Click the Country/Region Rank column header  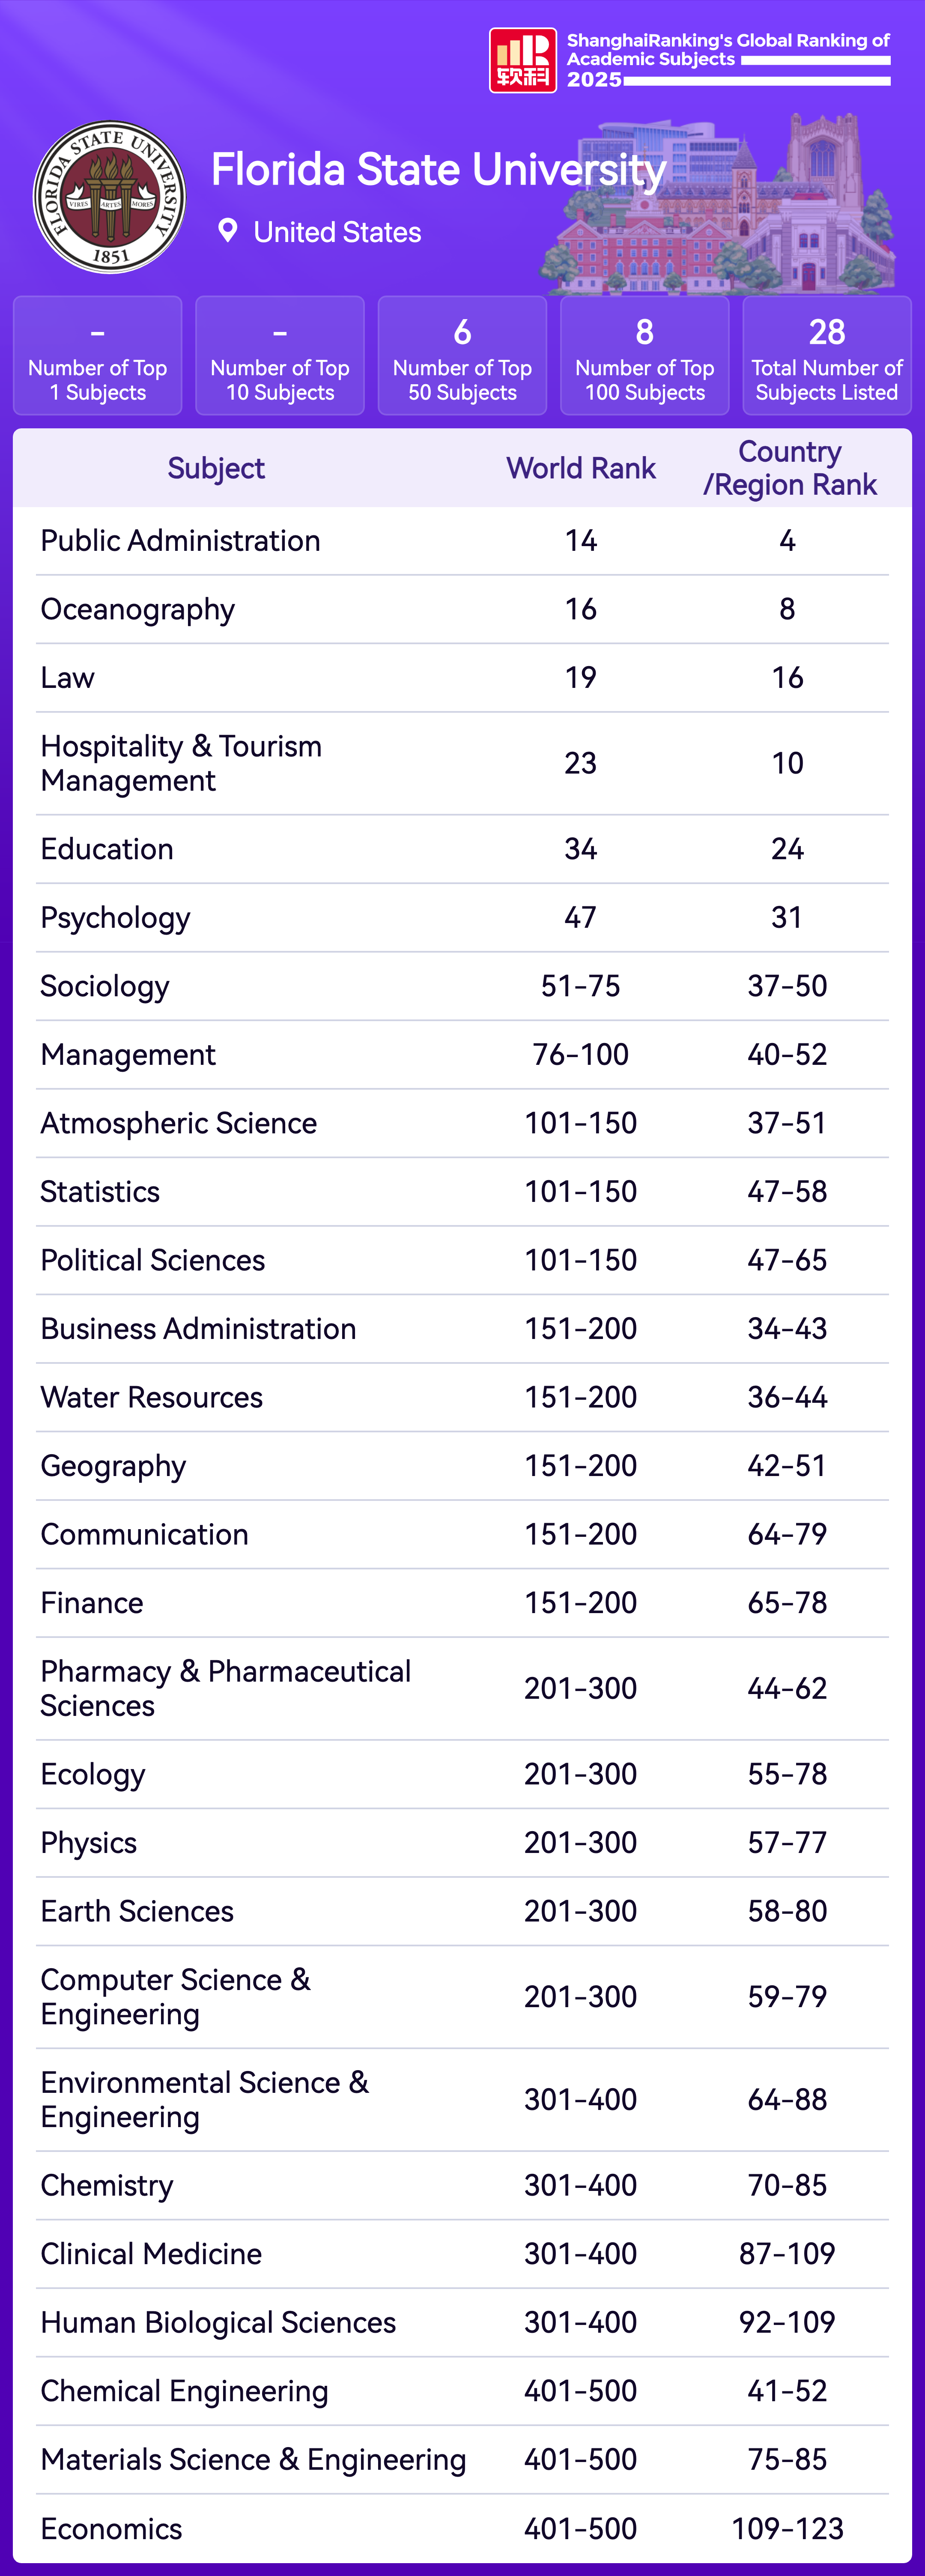(789, 468)
